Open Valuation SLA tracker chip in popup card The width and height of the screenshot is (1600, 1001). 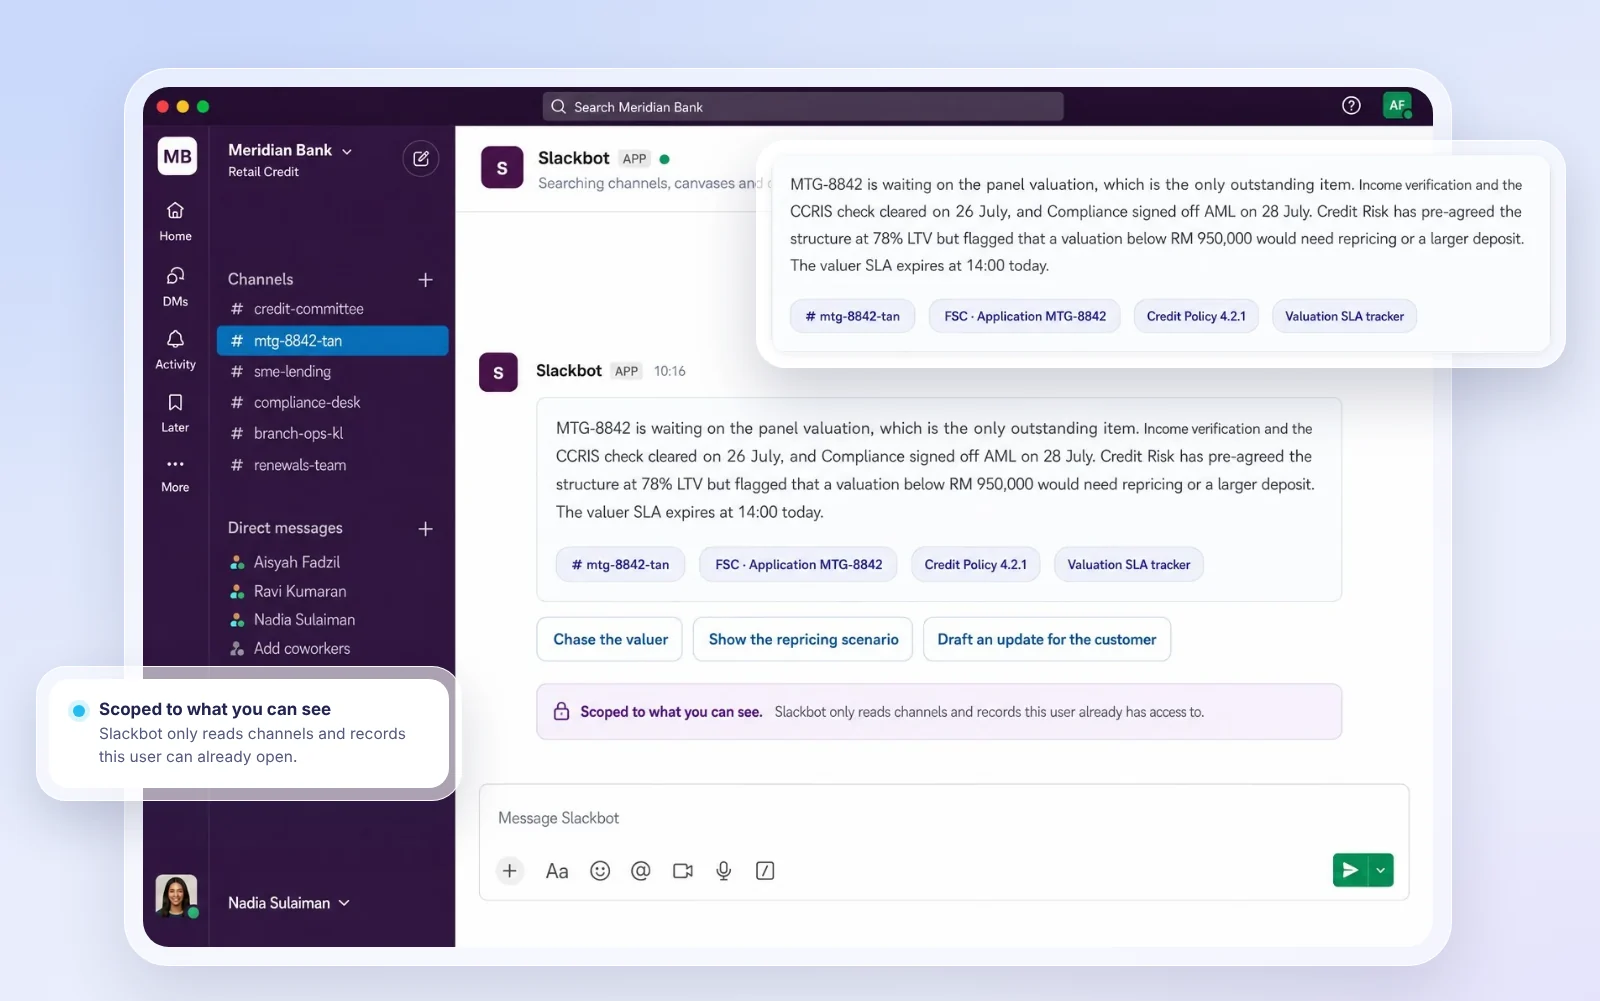(x=1344, y=316)
